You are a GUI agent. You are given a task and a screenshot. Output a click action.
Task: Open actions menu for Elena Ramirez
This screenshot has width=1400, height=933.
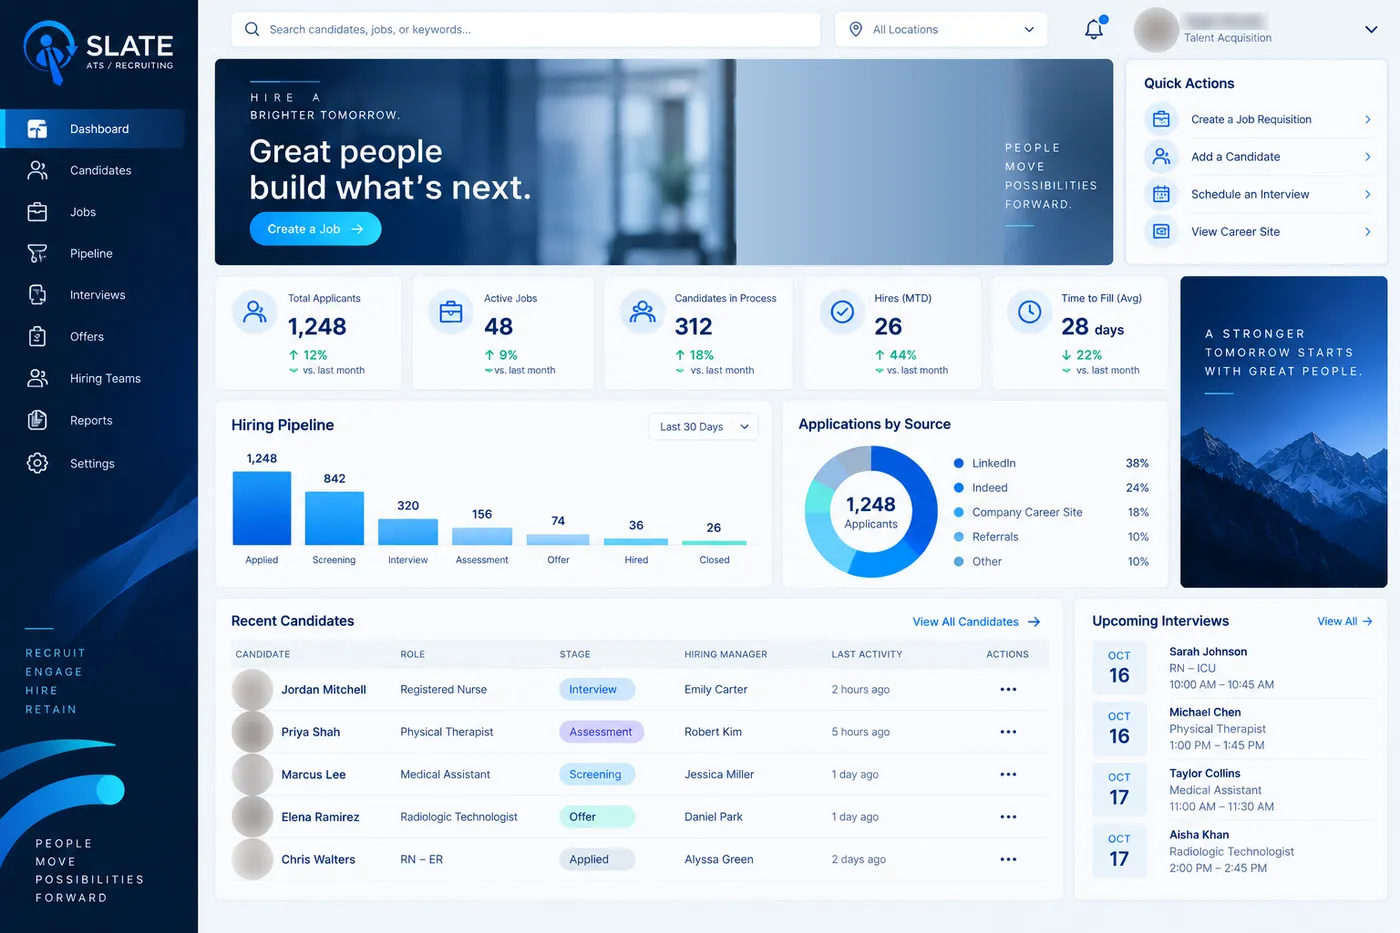(1008, 817)
